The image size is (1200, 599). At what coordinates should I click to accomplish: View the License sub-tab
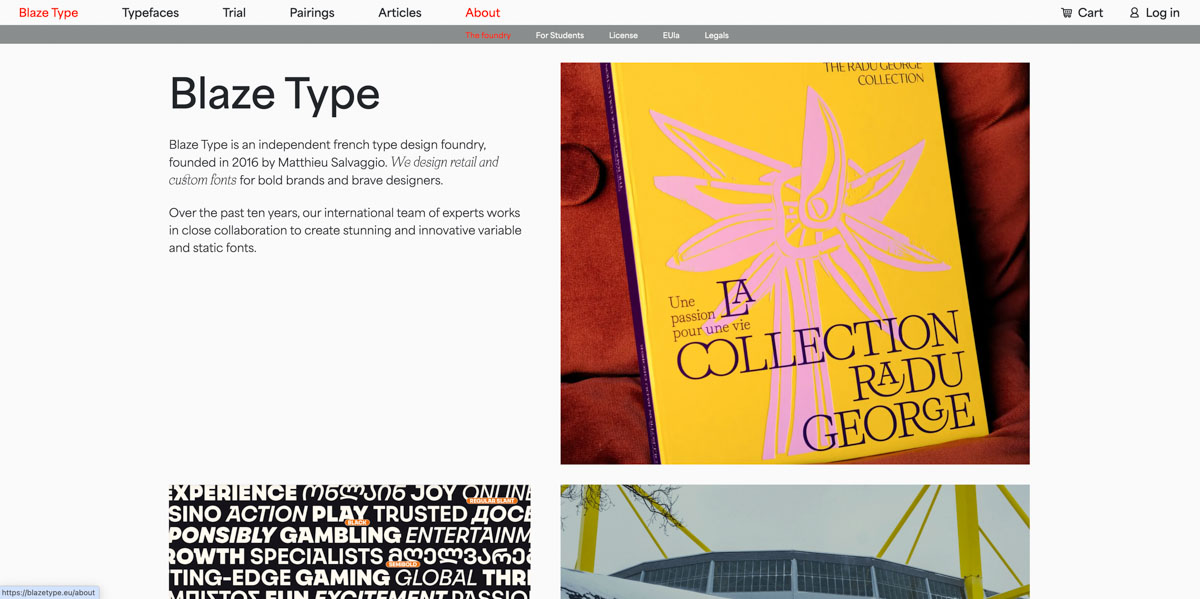623,35
